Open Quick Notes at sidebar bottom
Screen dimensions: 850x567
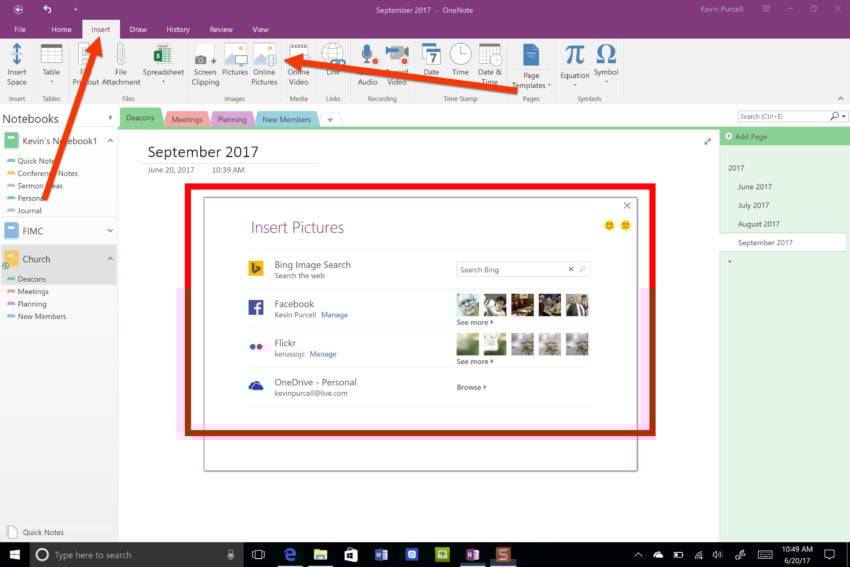(37, 532)
